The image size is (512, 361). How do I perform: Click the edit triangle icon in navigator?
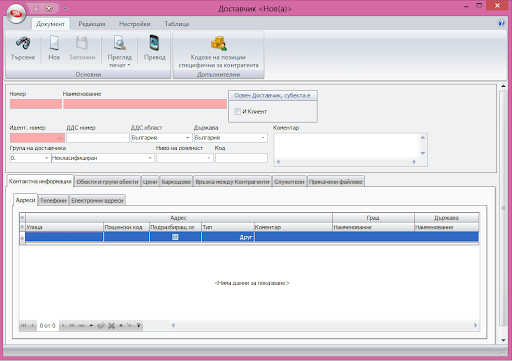click(91, 325)
